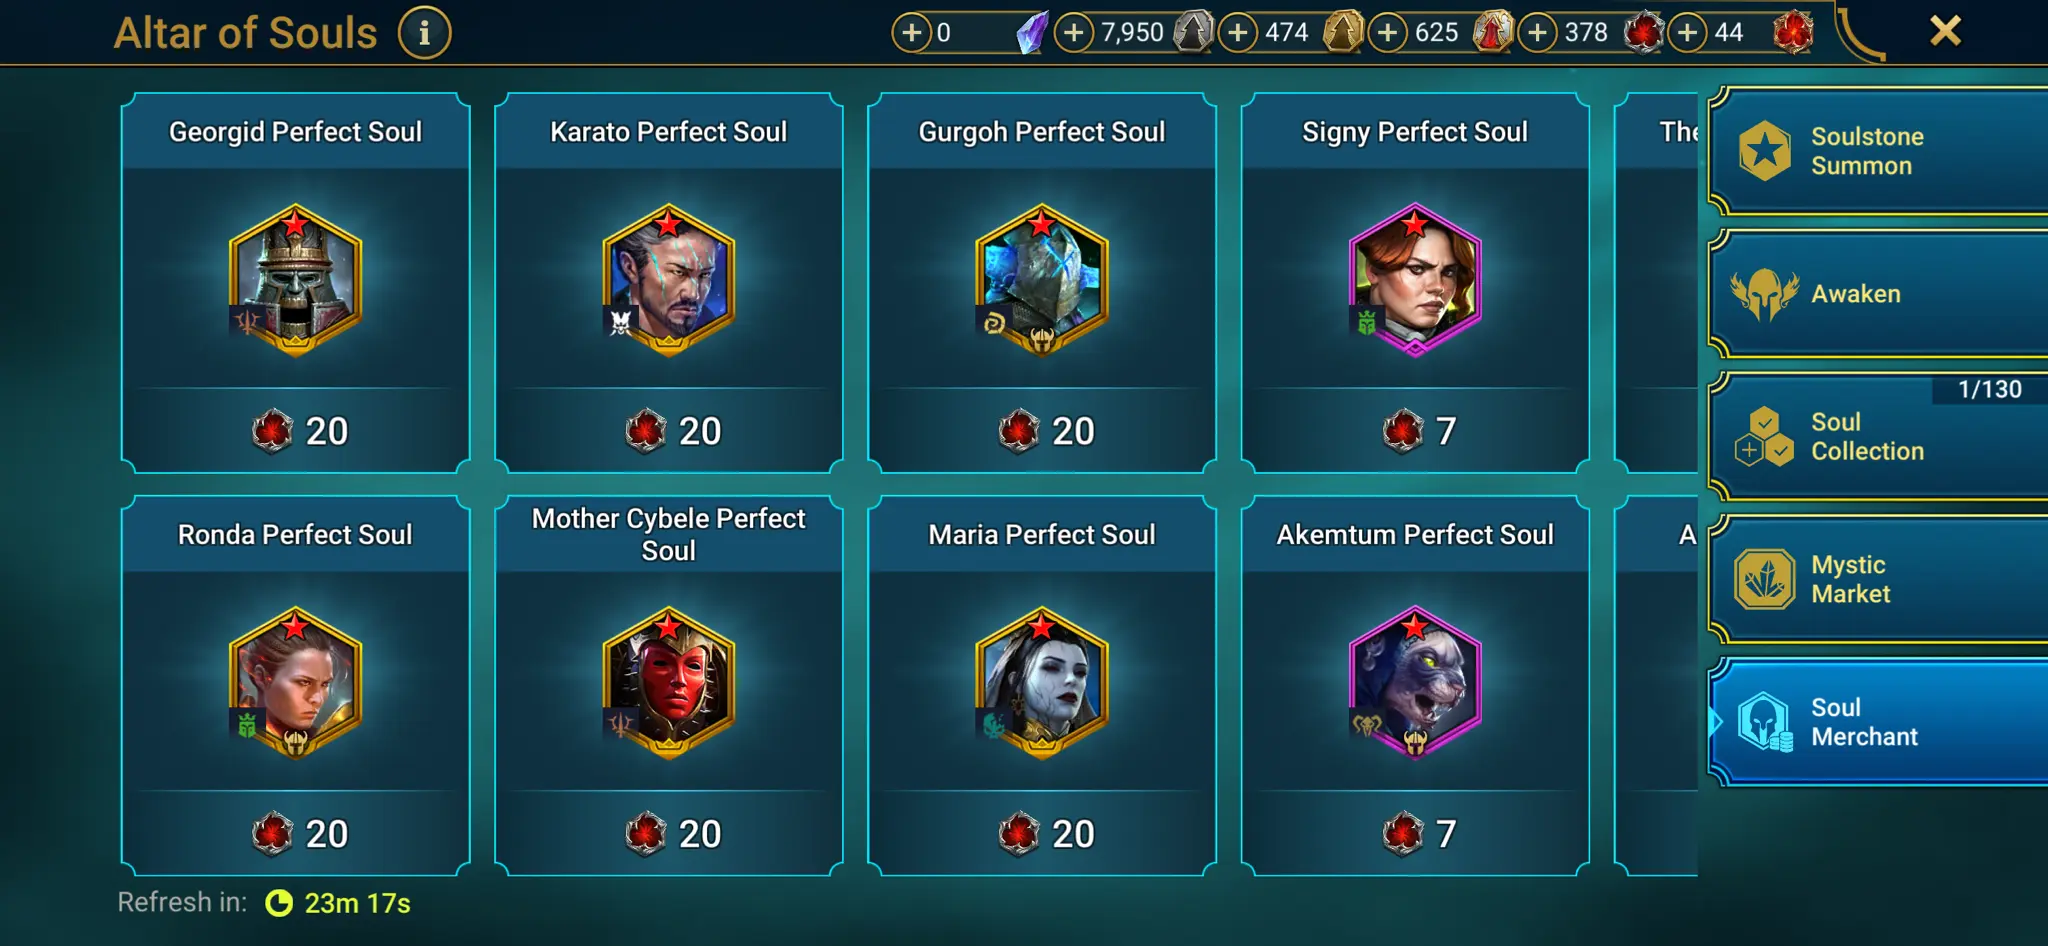Image resolution: width=2048 pixels, height=946 pixels.
Task: Open the Altar of Souls info icon
Action: click(424, 33)
